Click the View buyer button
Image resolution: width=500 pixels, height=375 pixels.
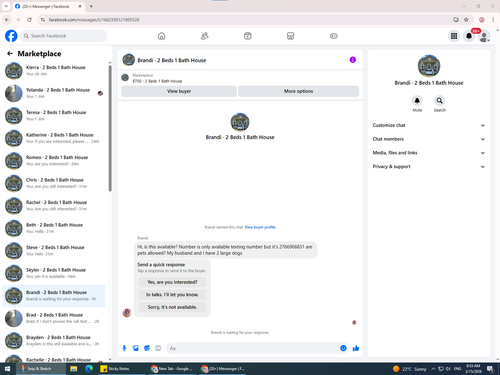pos(179,91)
